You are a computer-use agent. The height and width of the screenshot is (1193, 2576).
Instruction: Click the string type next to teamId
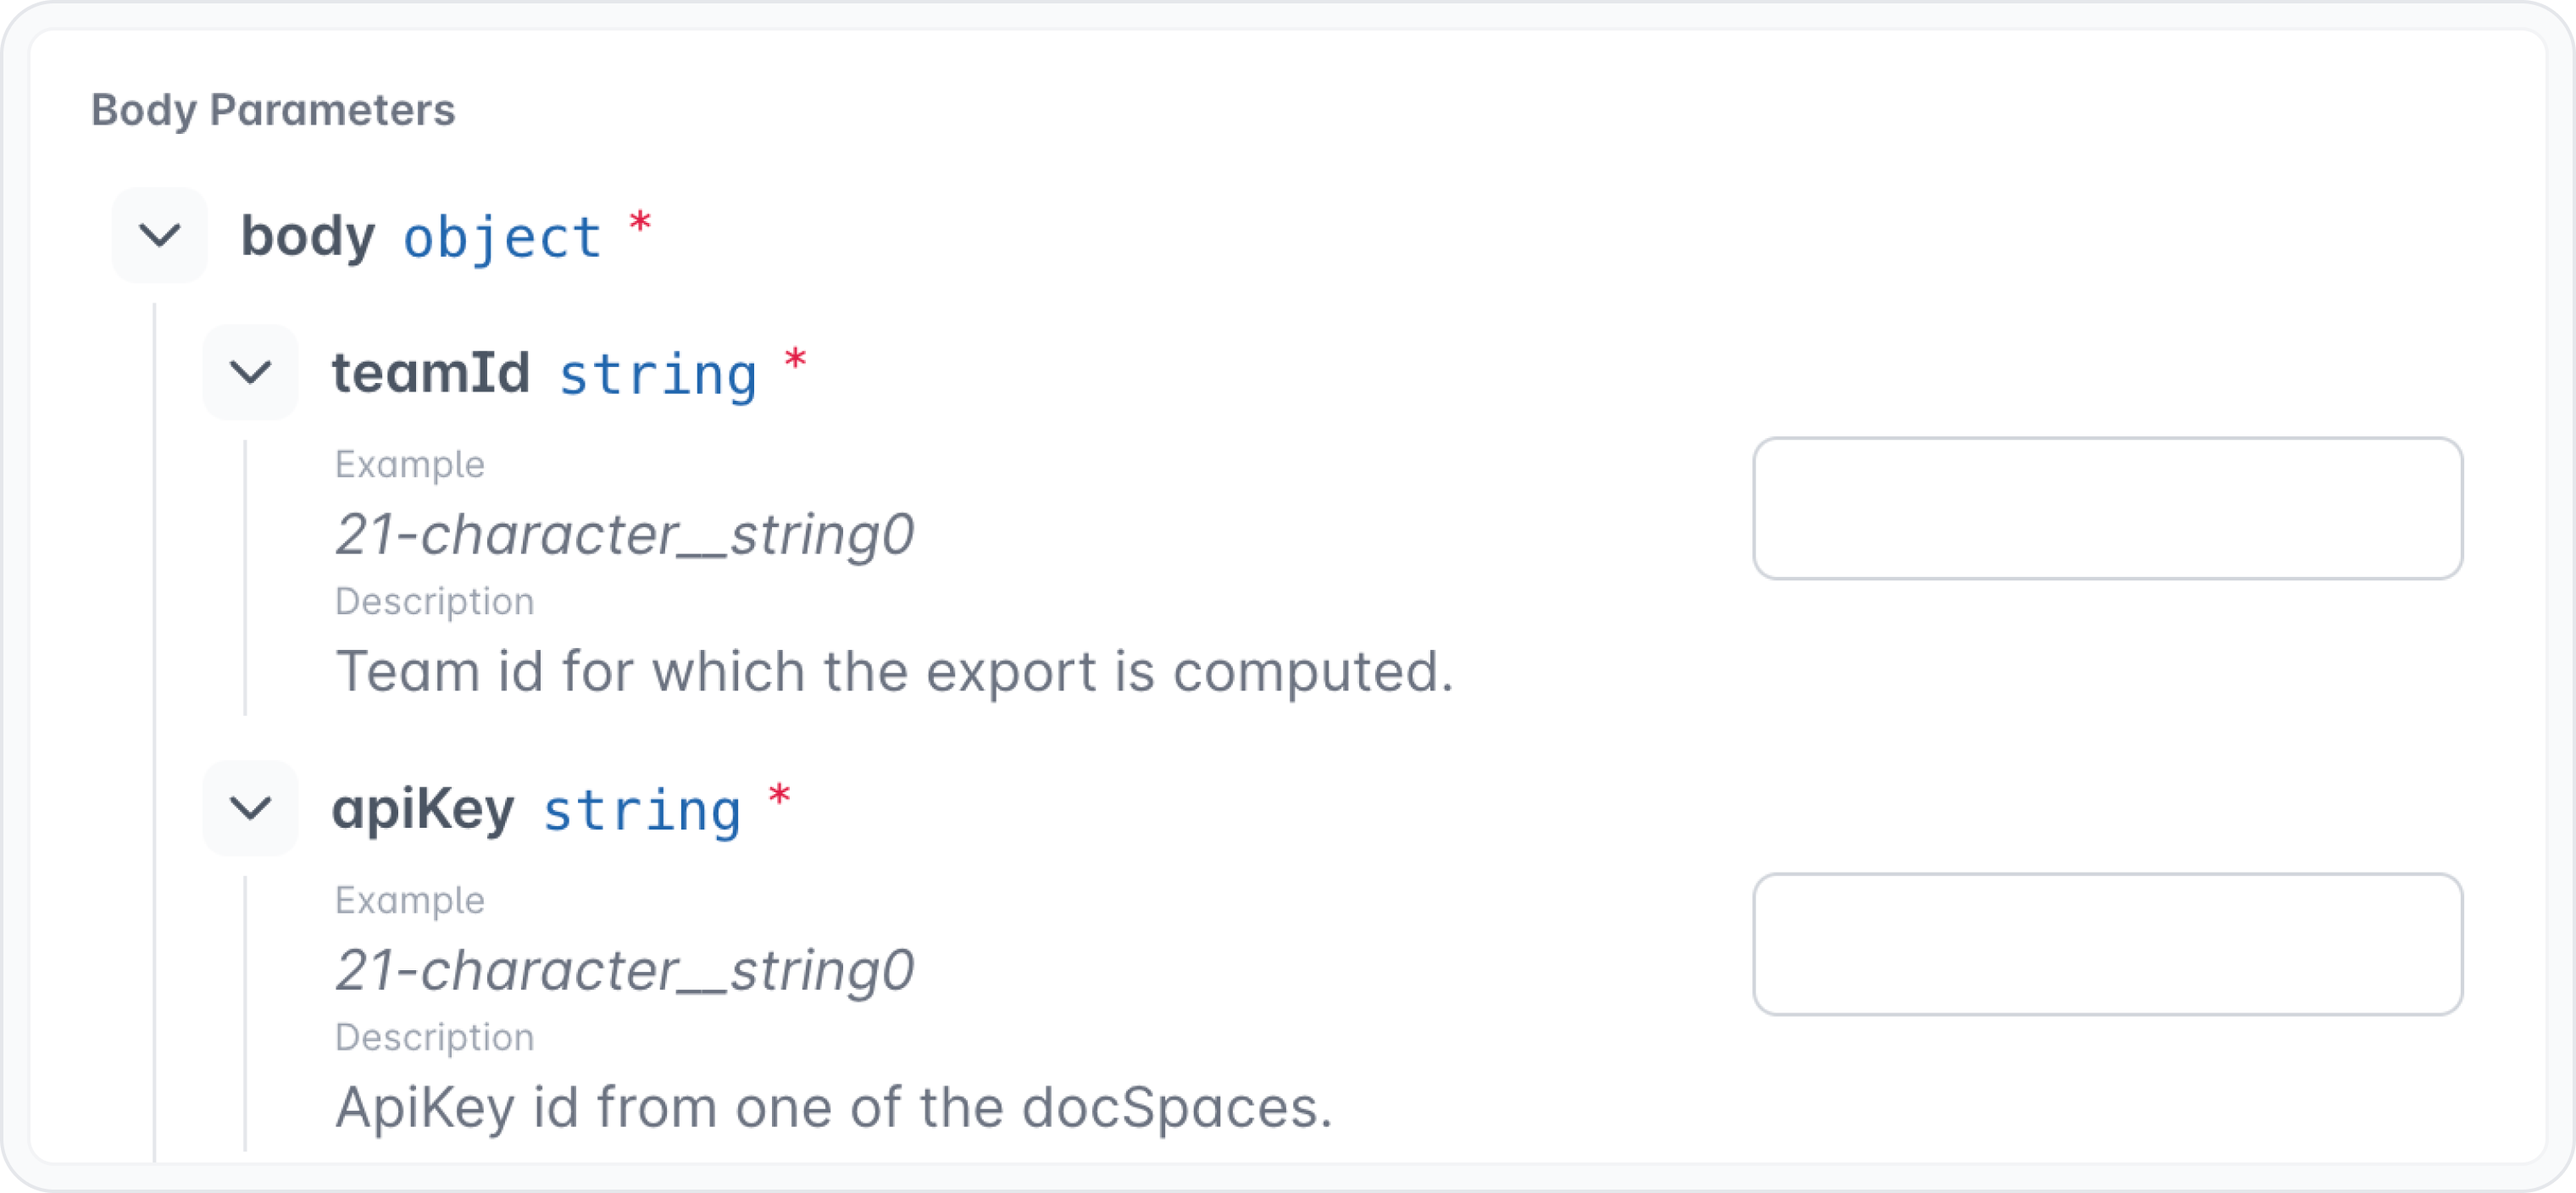click(657, 375)
